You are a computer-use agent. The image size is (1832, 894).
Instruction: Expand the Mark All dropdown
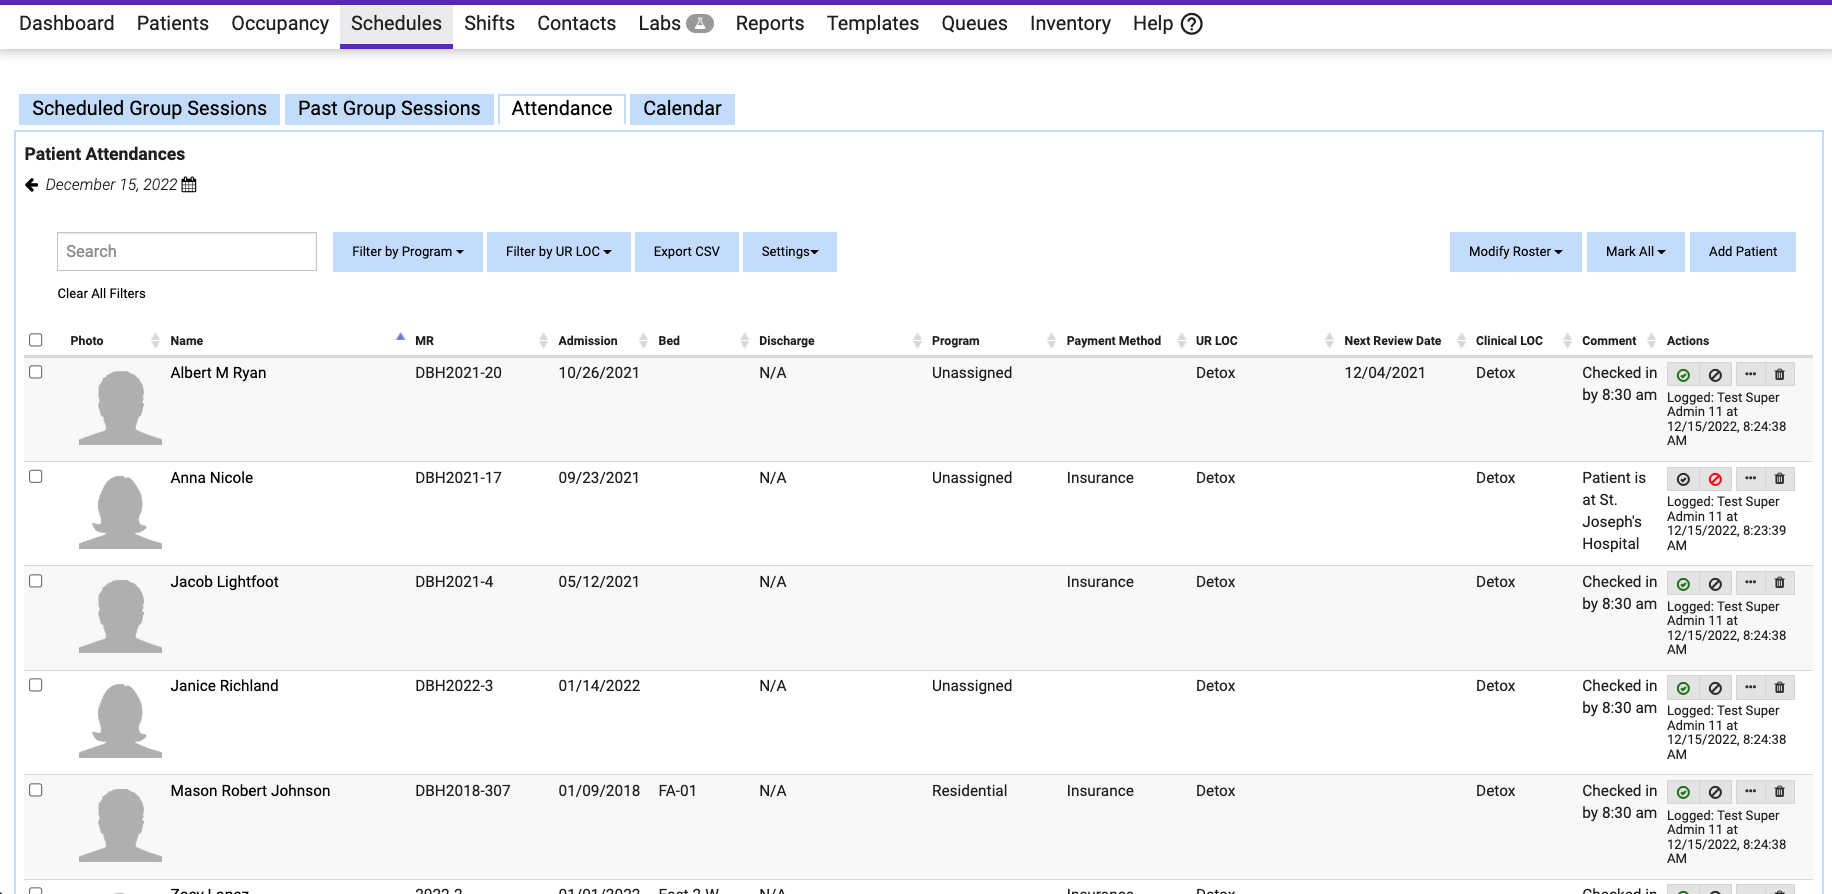pos(1635,252)
